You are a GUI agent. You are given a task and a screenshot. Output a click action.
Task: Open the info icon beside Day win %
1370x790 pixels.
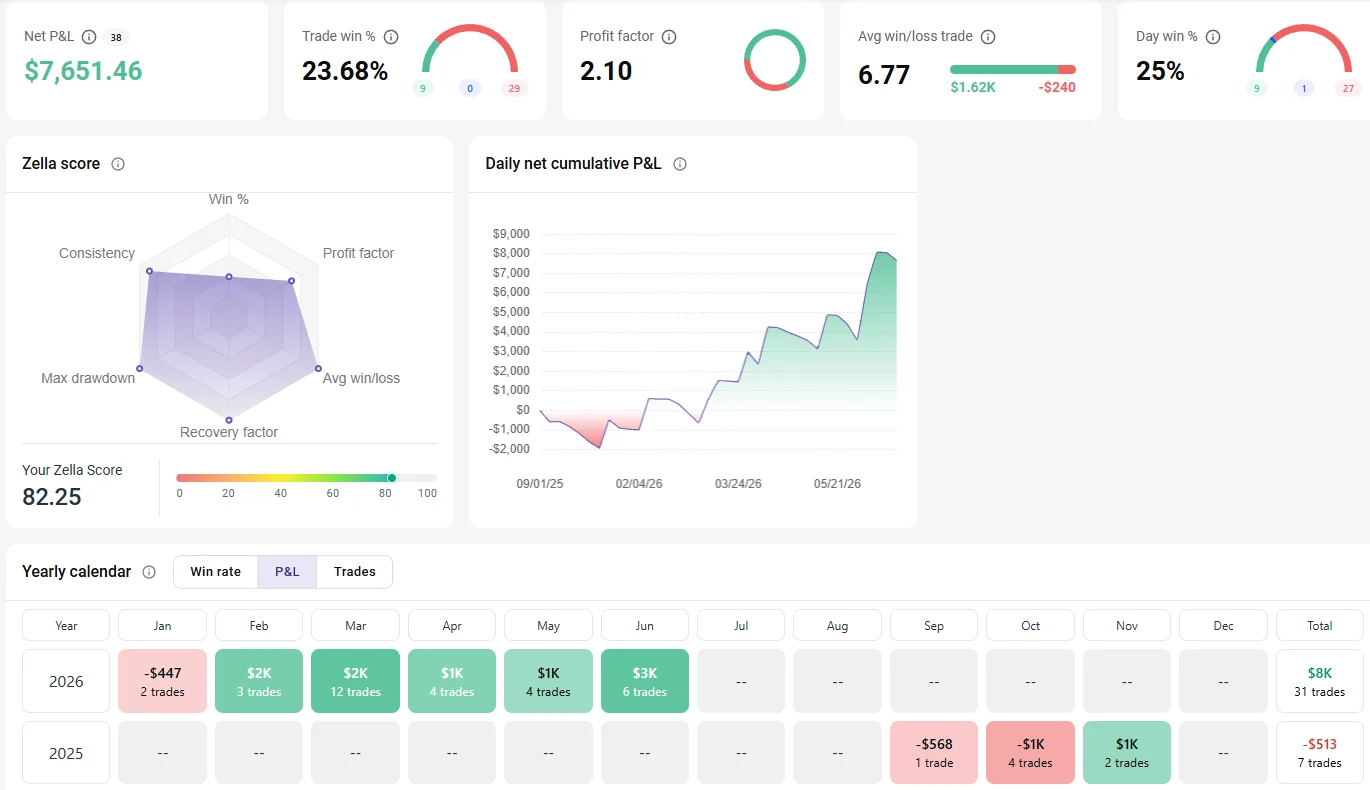(x=1213, y=37)
